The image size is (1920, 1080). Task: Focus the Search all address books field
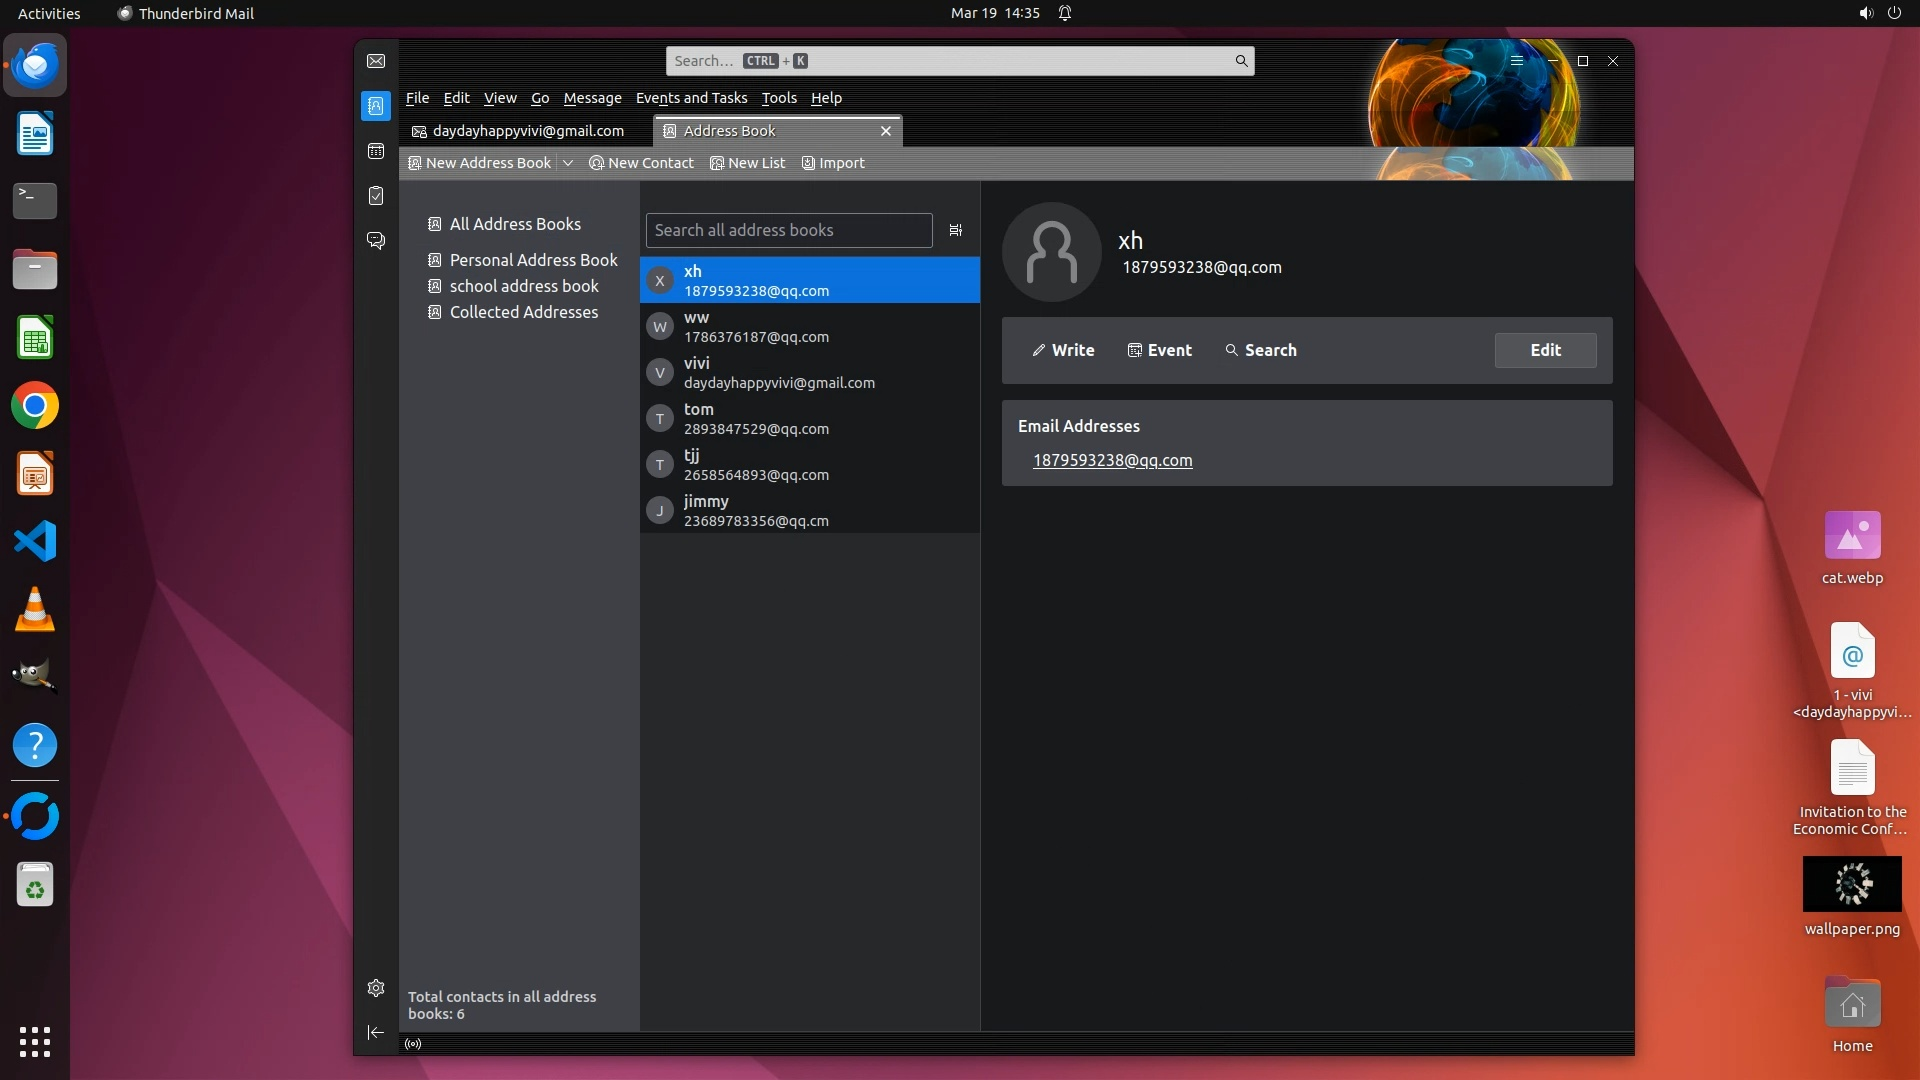[x=788, y=230]
